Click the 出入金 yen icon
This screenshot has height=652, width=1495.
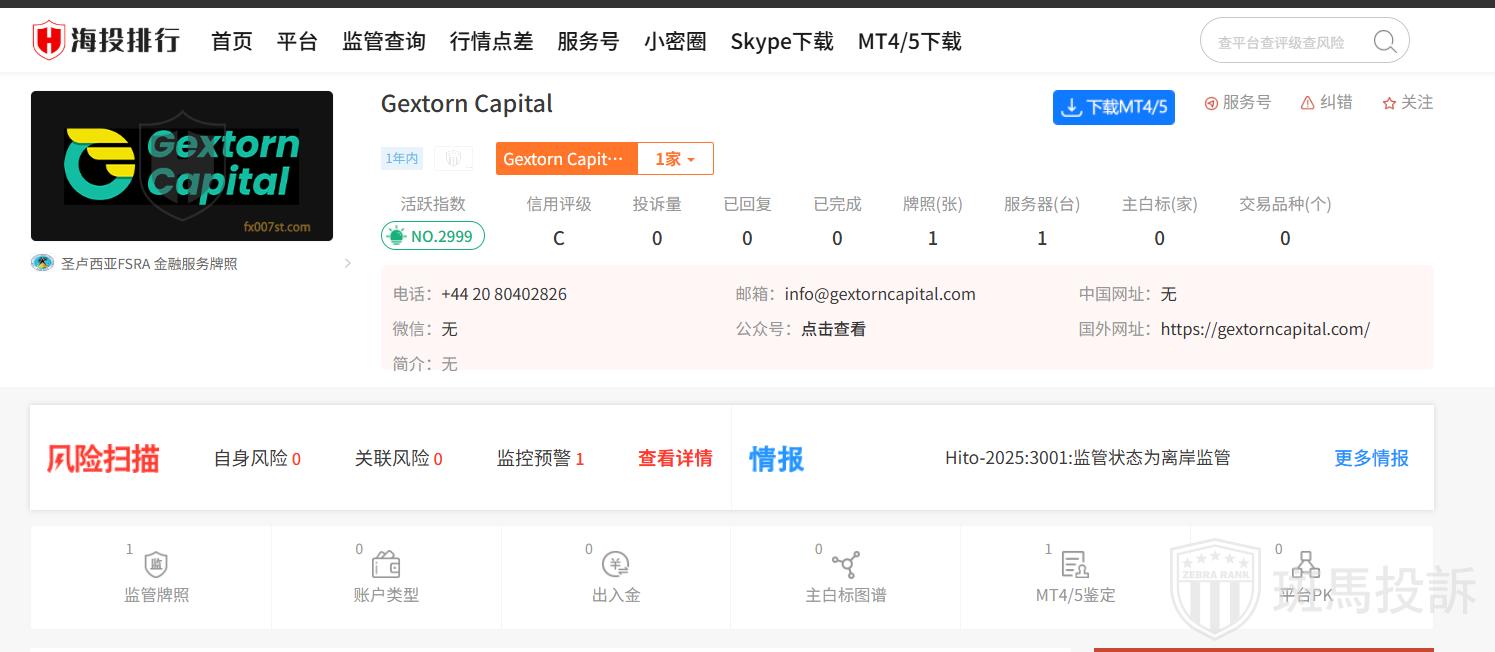pyautogui.click(x=616, y=564)
